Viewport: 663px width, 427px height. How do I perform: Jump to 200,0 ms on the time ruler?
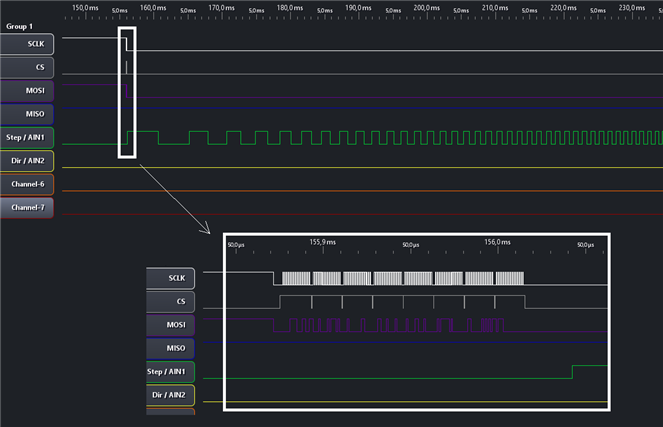[x=425, y=8]
